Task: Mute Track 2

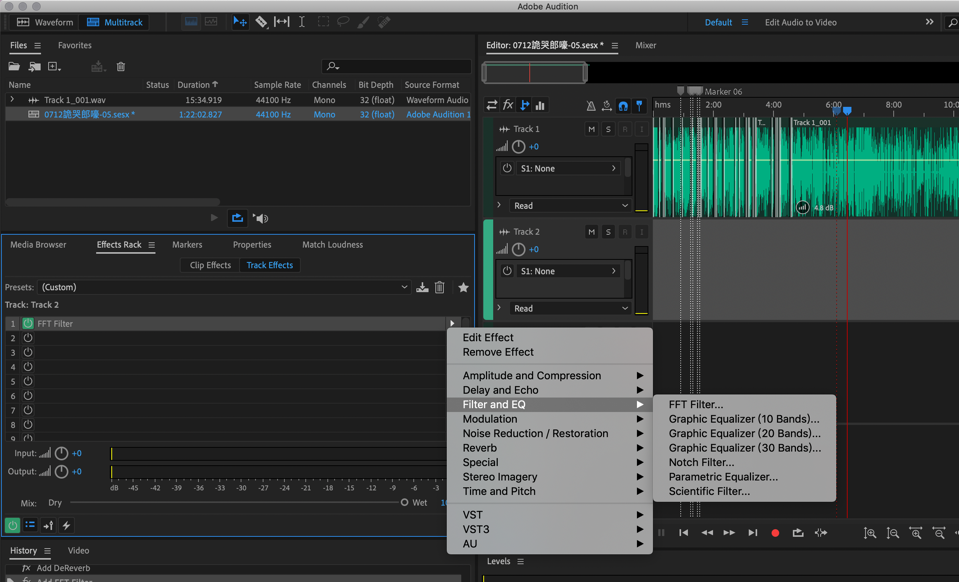Action: (x=591, y=232)
